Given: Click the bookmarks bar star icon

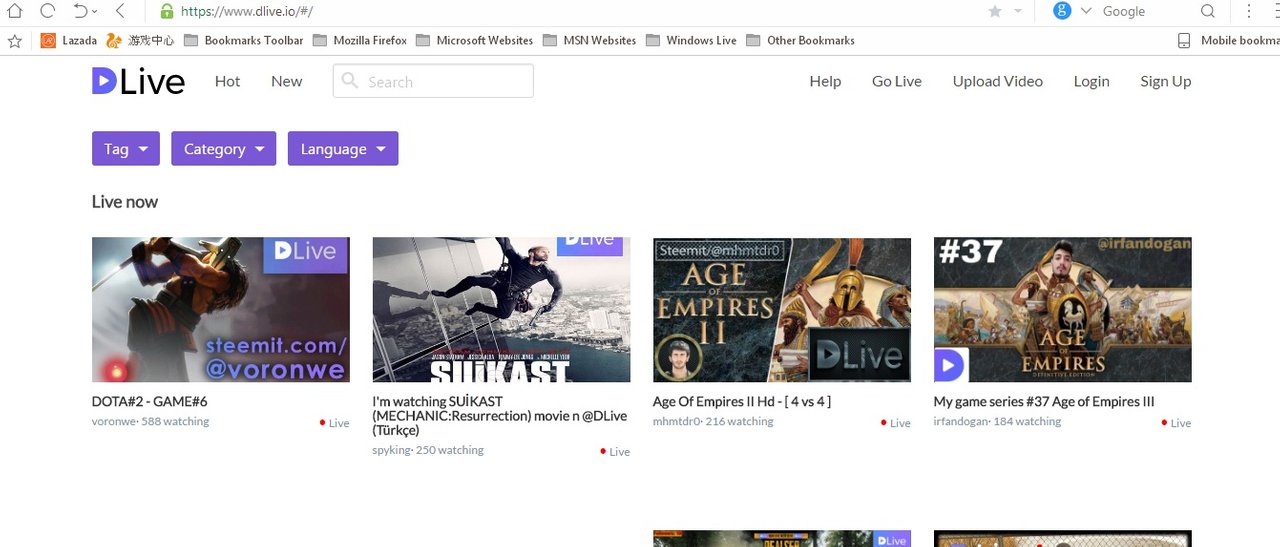Looking at the screenshot, I should [x=14, y=41].
